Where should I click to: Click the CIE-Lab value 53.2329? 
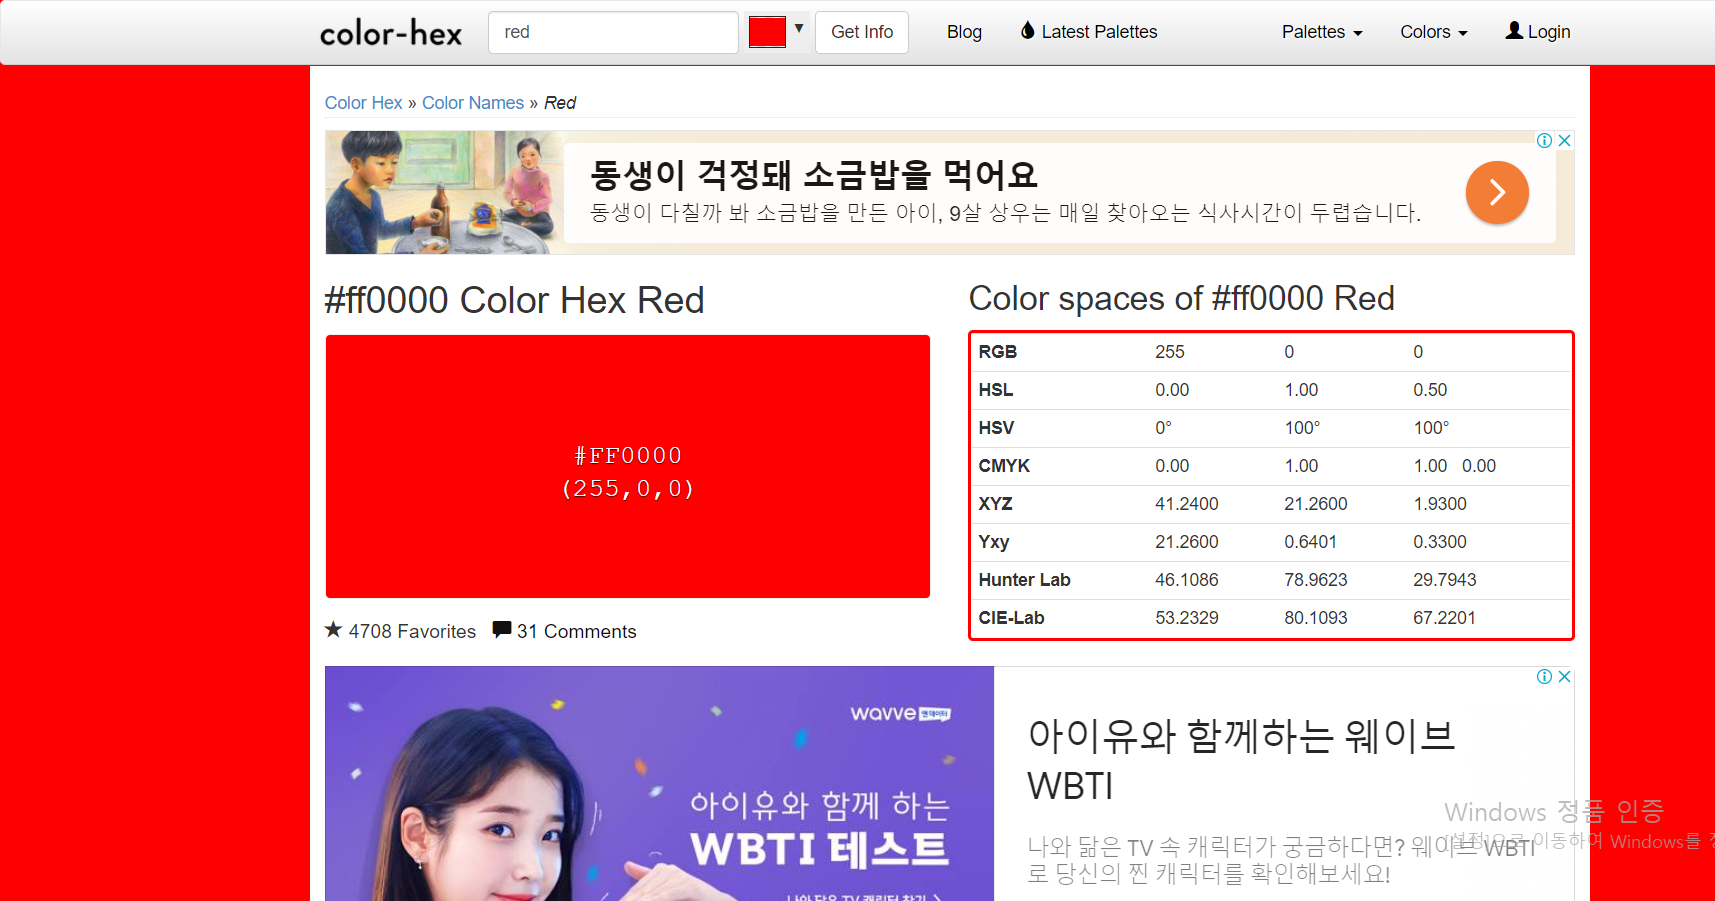click(1187, 618)
